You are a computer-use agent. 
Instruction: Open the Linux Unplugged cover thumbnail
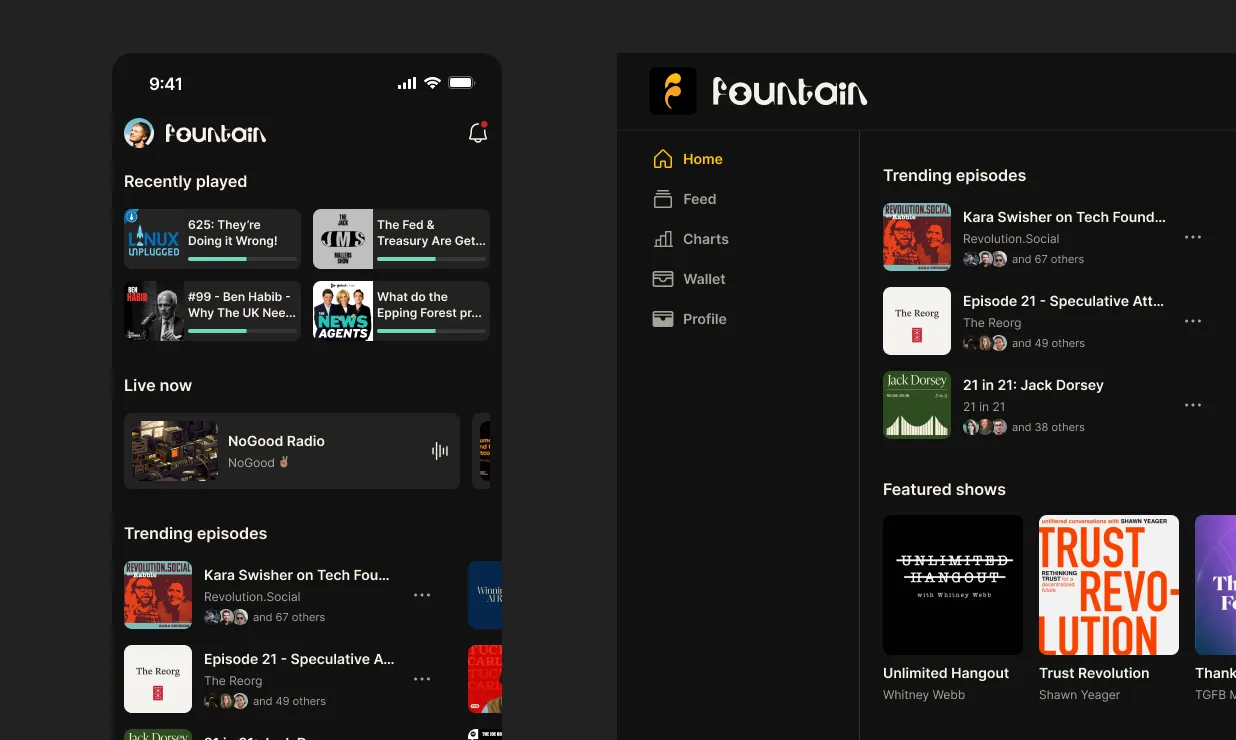point(153,239)
